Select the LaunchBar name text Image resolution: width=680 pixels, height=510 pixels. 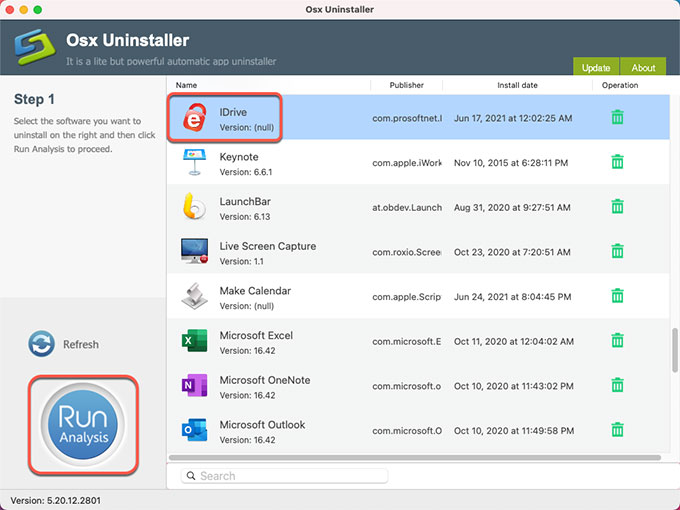245,201
